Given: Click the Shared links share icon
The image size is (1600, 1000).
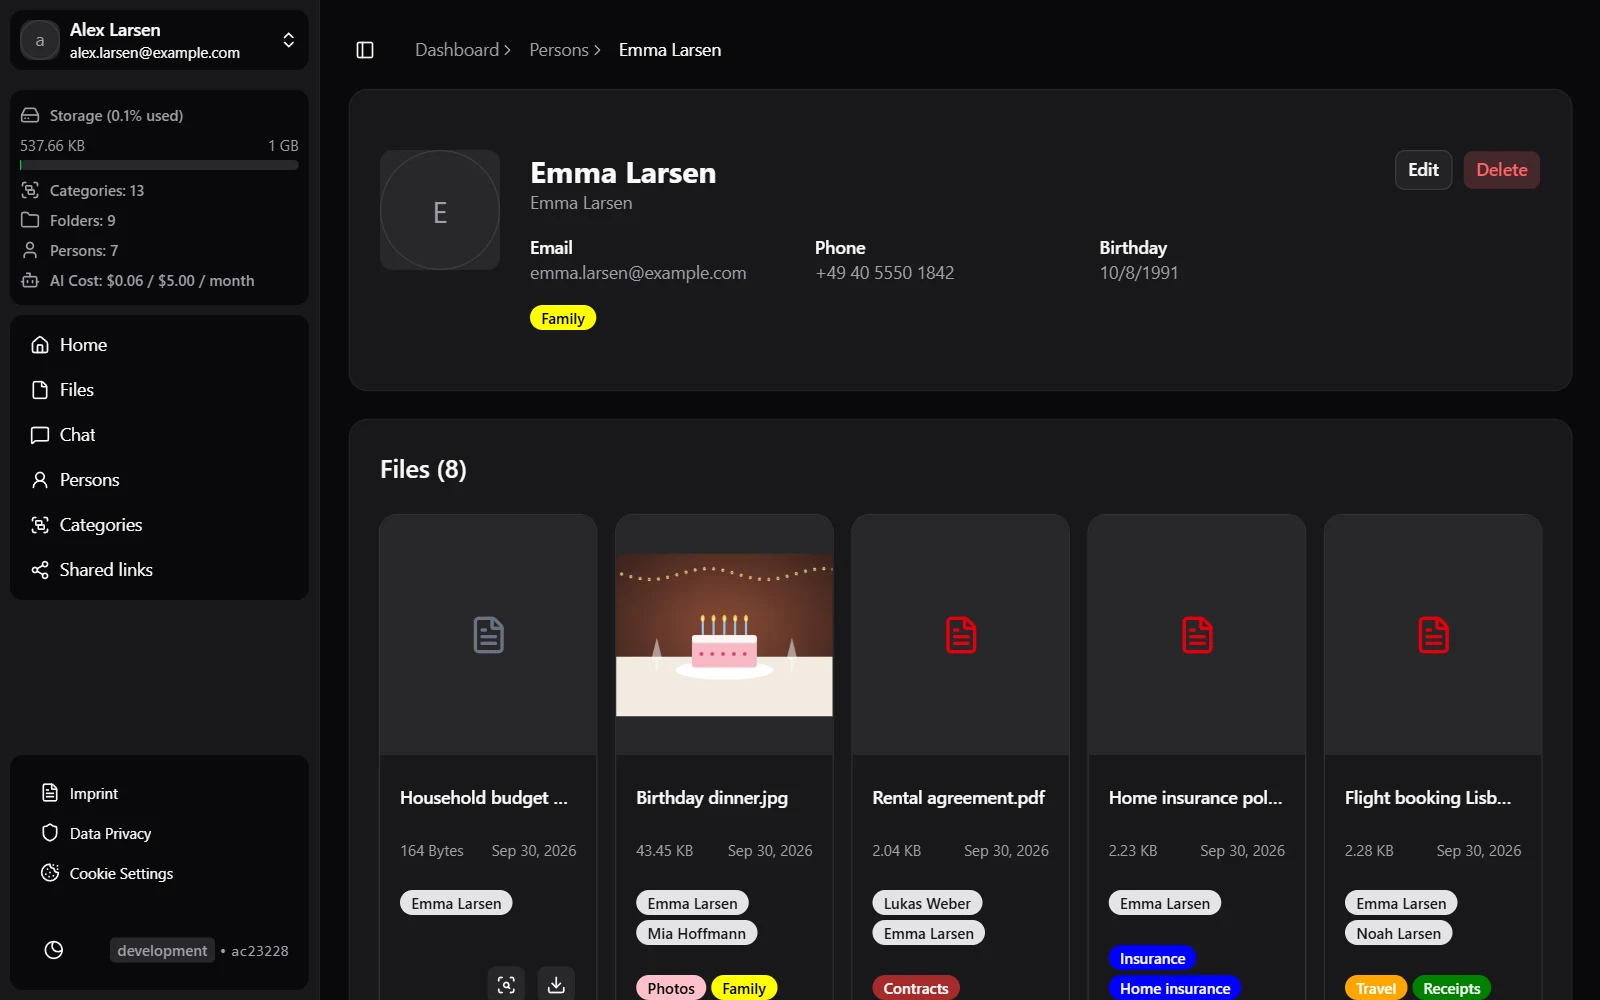Looking at the screenshot, I should [40, 570].
